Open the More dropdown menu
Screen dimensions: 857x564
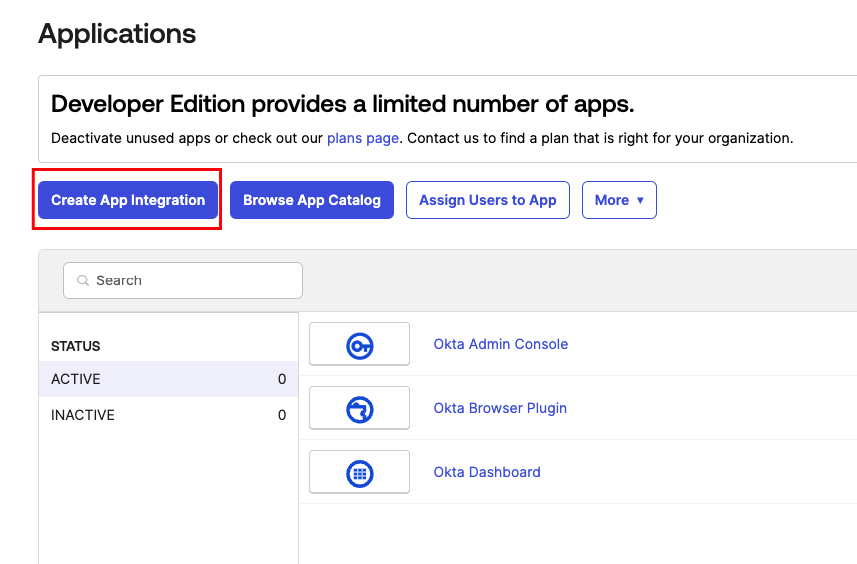tap(619, 200)
